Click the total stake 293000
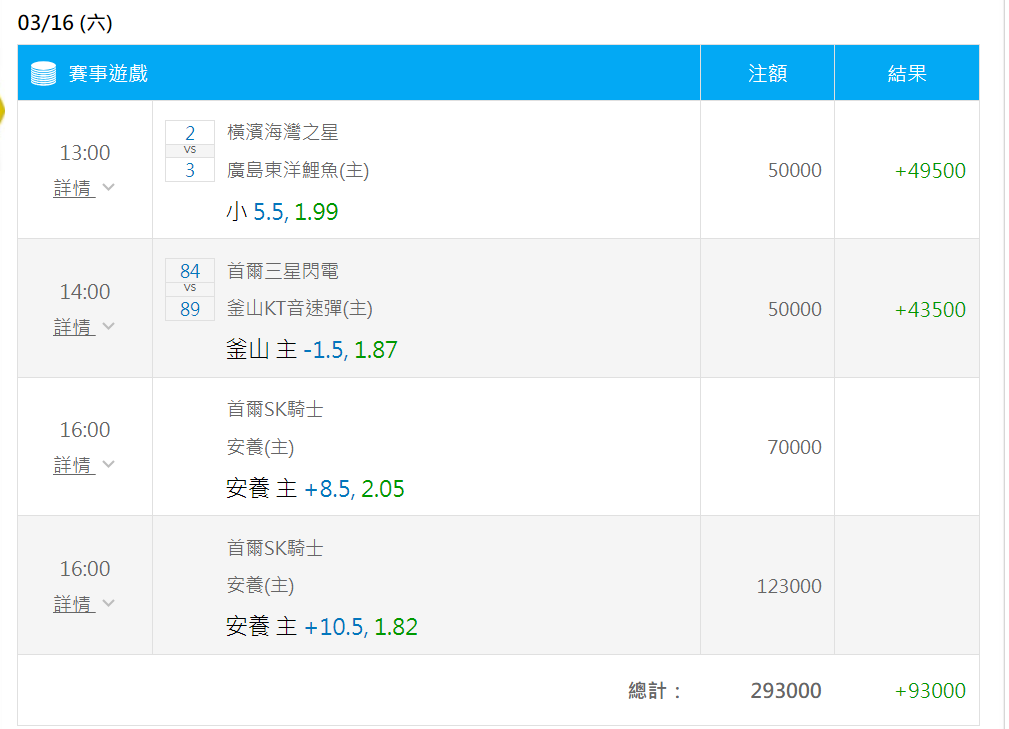The height and width of the screenshot is (729, 1009). pos(786,690)
